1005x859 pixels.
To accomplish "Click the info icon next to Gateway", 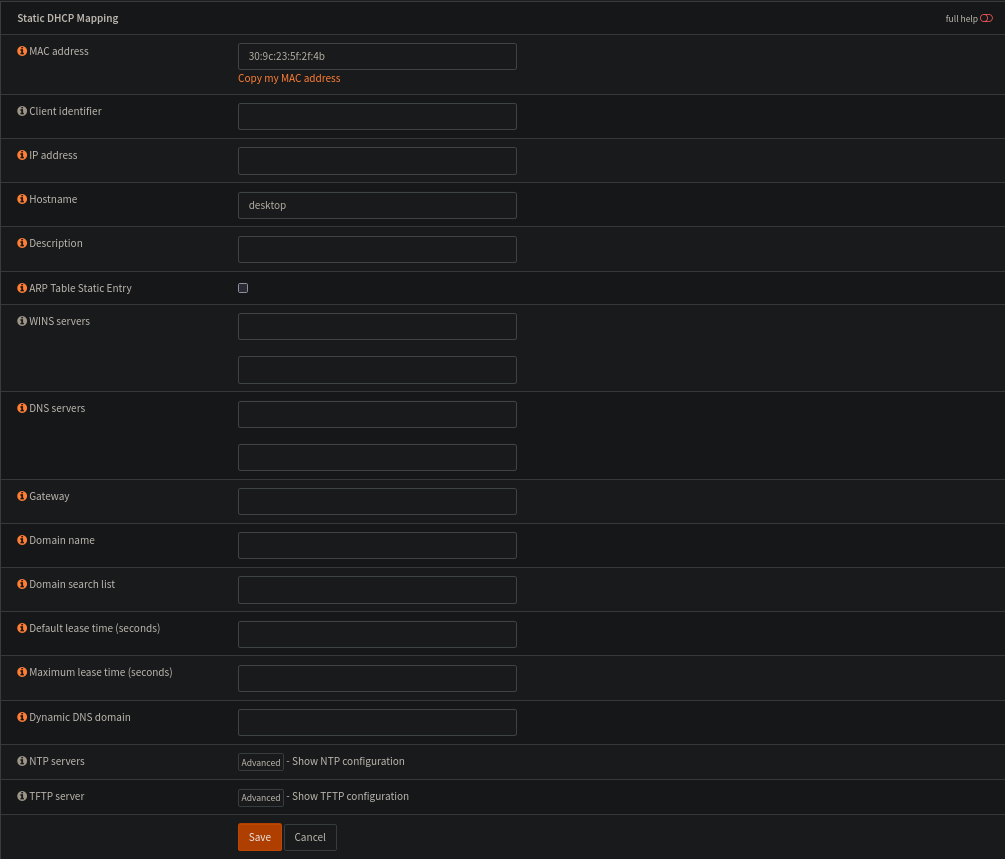I will point(22,496).
